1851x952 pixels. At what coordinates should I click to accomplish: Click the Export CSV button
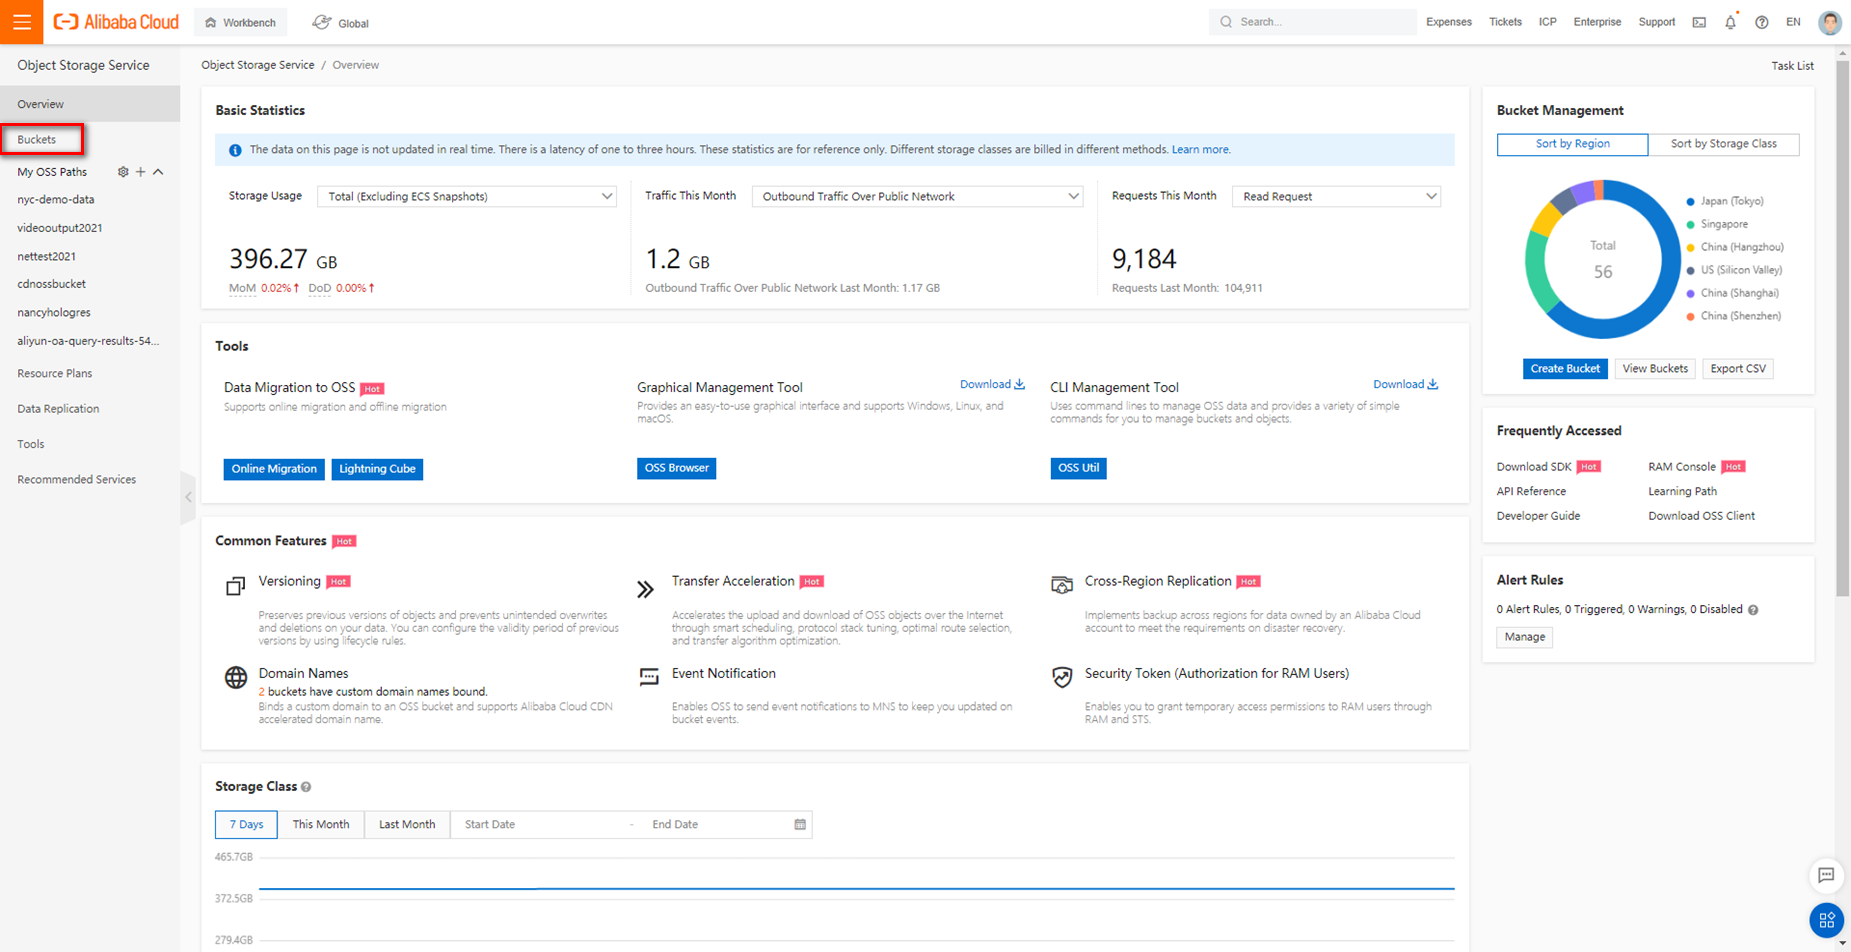point(1738,369)
